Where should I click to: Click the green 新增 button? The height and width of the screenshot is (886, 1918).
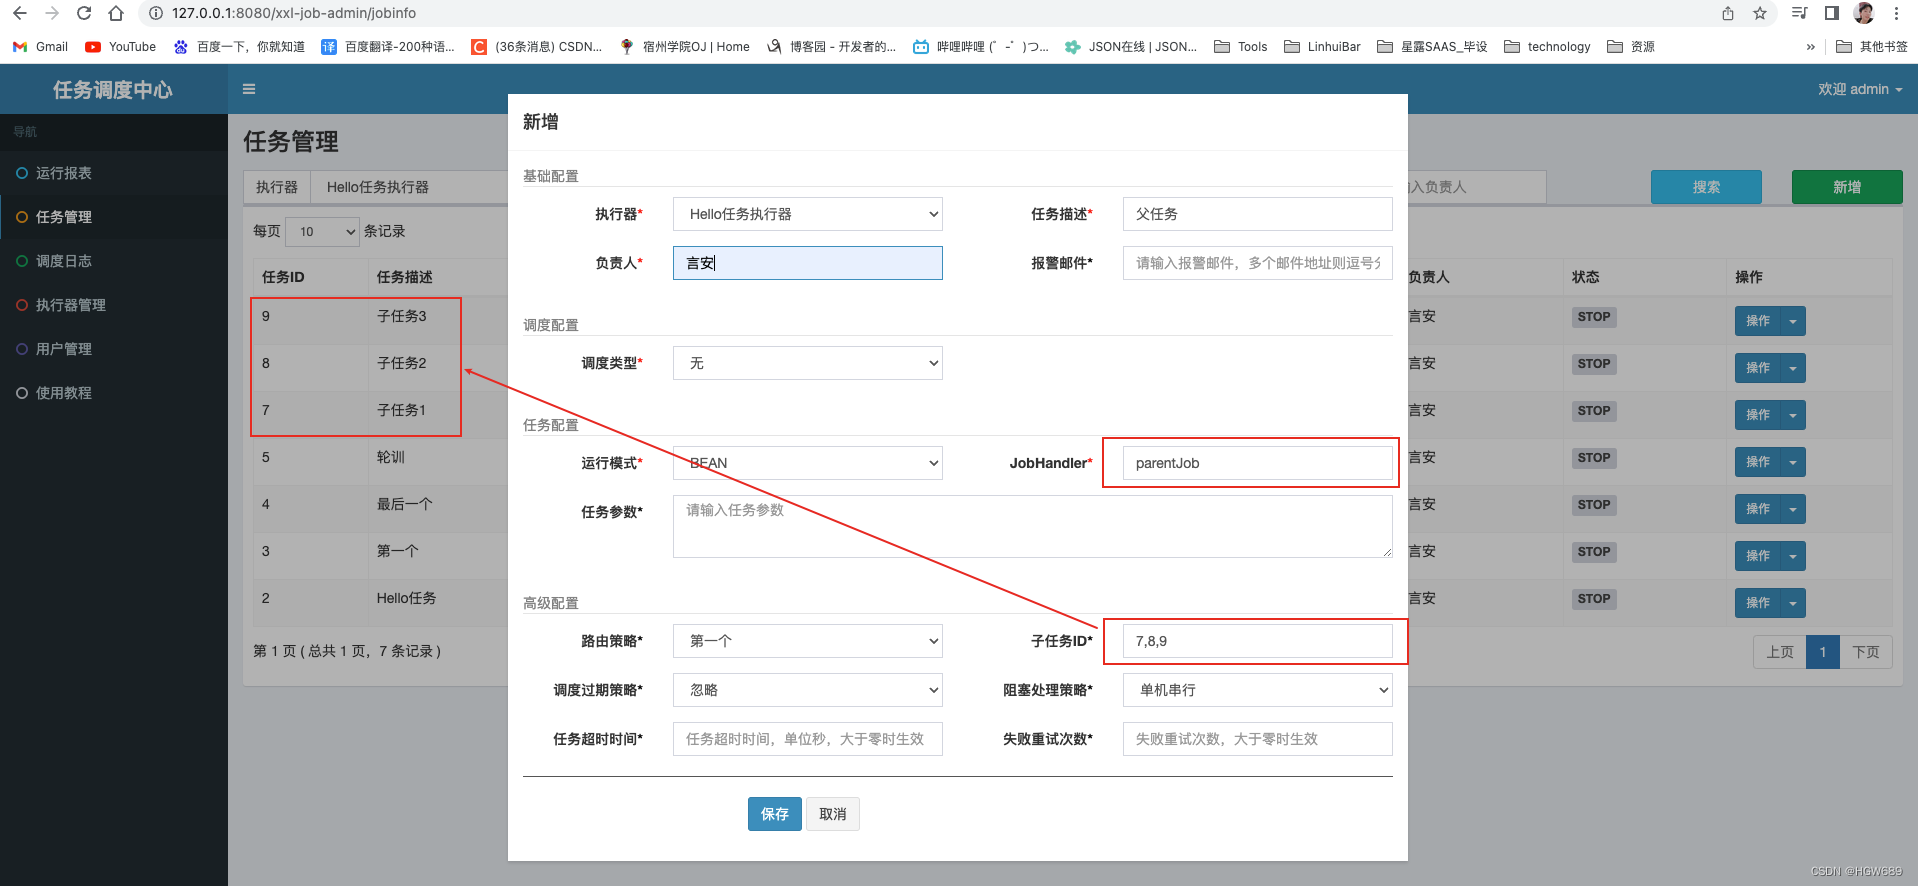click(1847, 187)
